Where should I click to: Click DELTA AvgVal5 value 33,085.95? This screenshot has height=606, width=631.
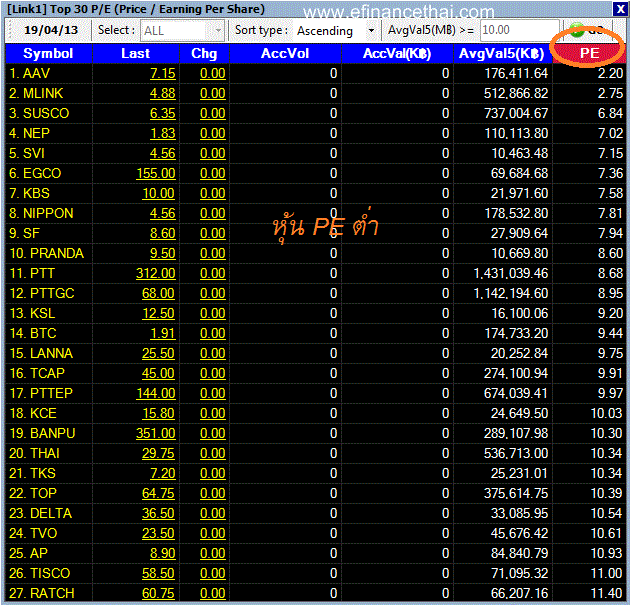519,514
